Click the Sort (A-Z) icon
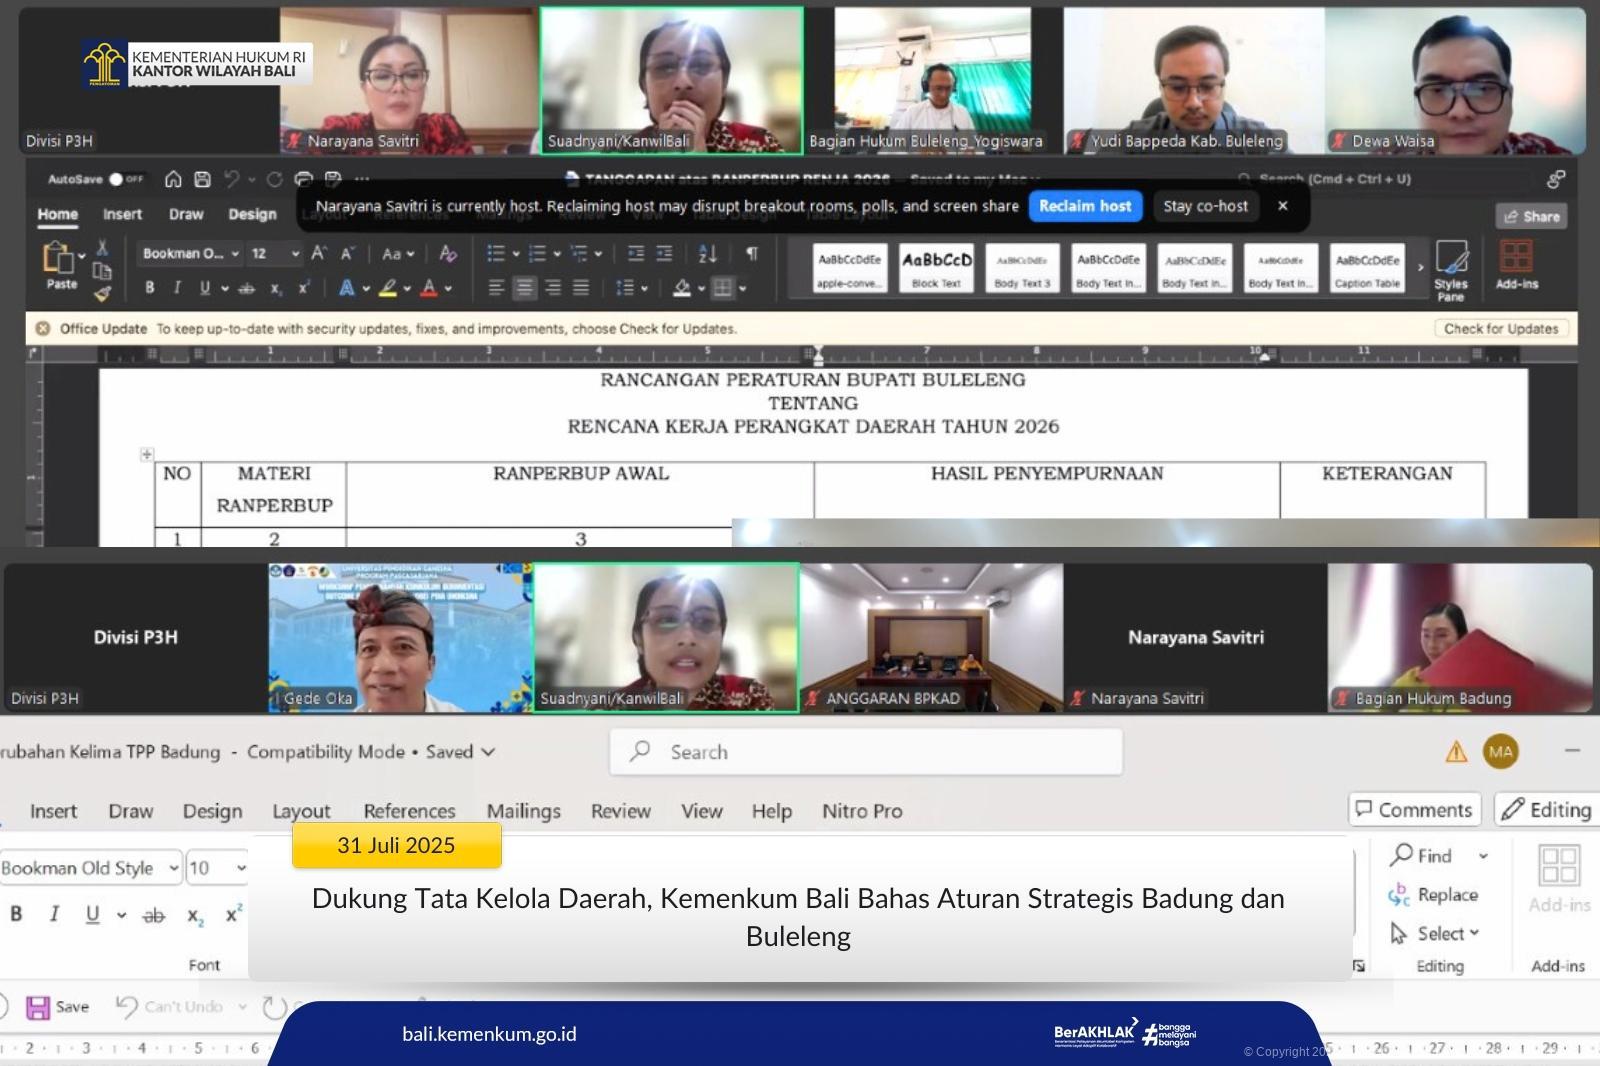Screen dimensions: 1600x1066 click(x=707, y=254)
